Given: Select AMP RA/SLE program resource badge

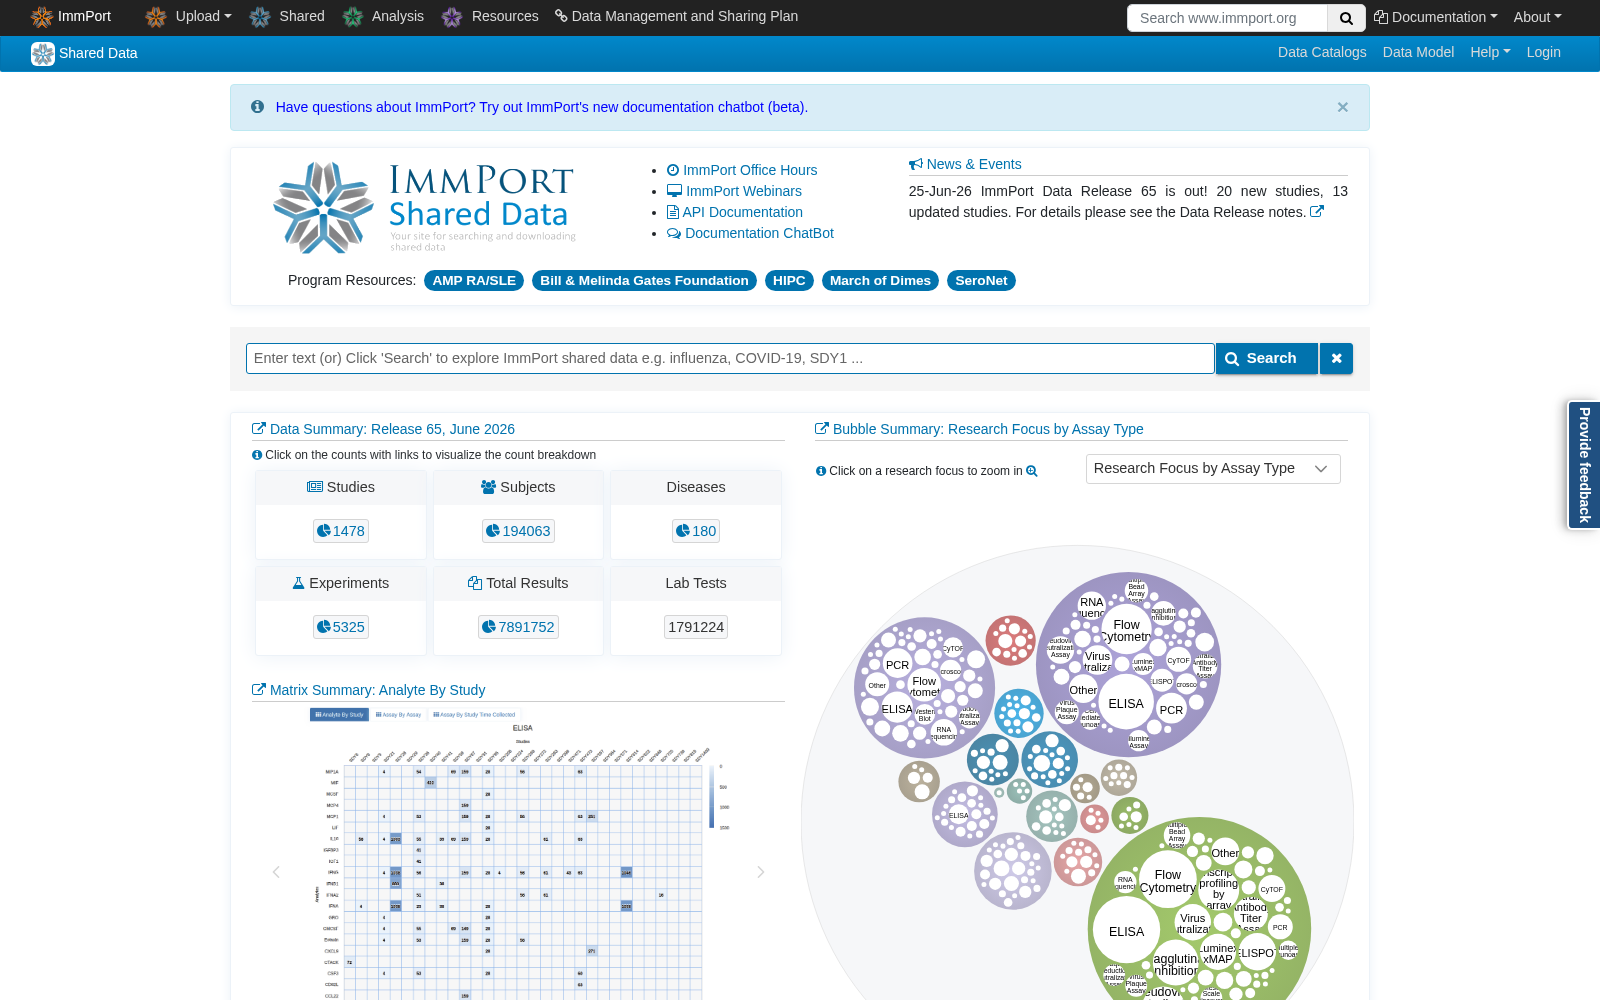Looking at the screenshot, I should (x=474, y=281).
